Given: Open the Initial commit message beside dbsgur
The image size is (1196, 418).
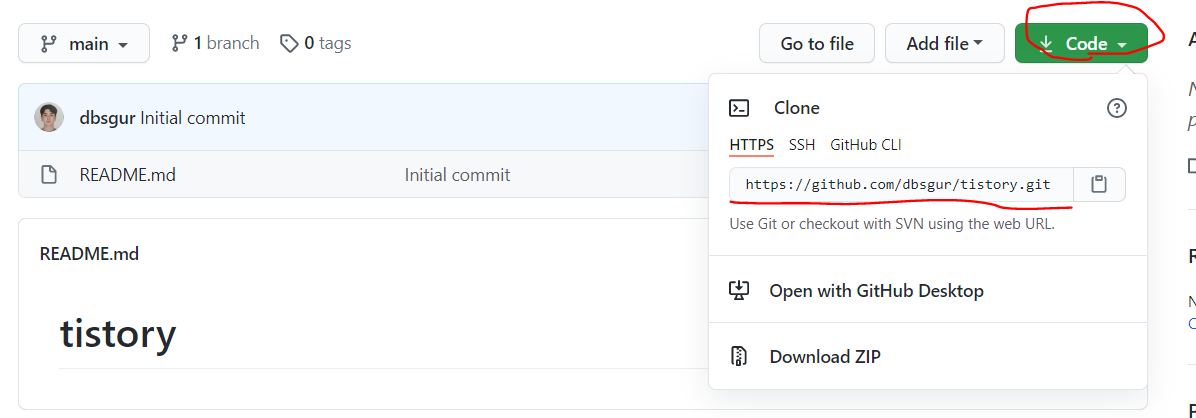Looking at the screenshot, I should [x=193, y=118].
